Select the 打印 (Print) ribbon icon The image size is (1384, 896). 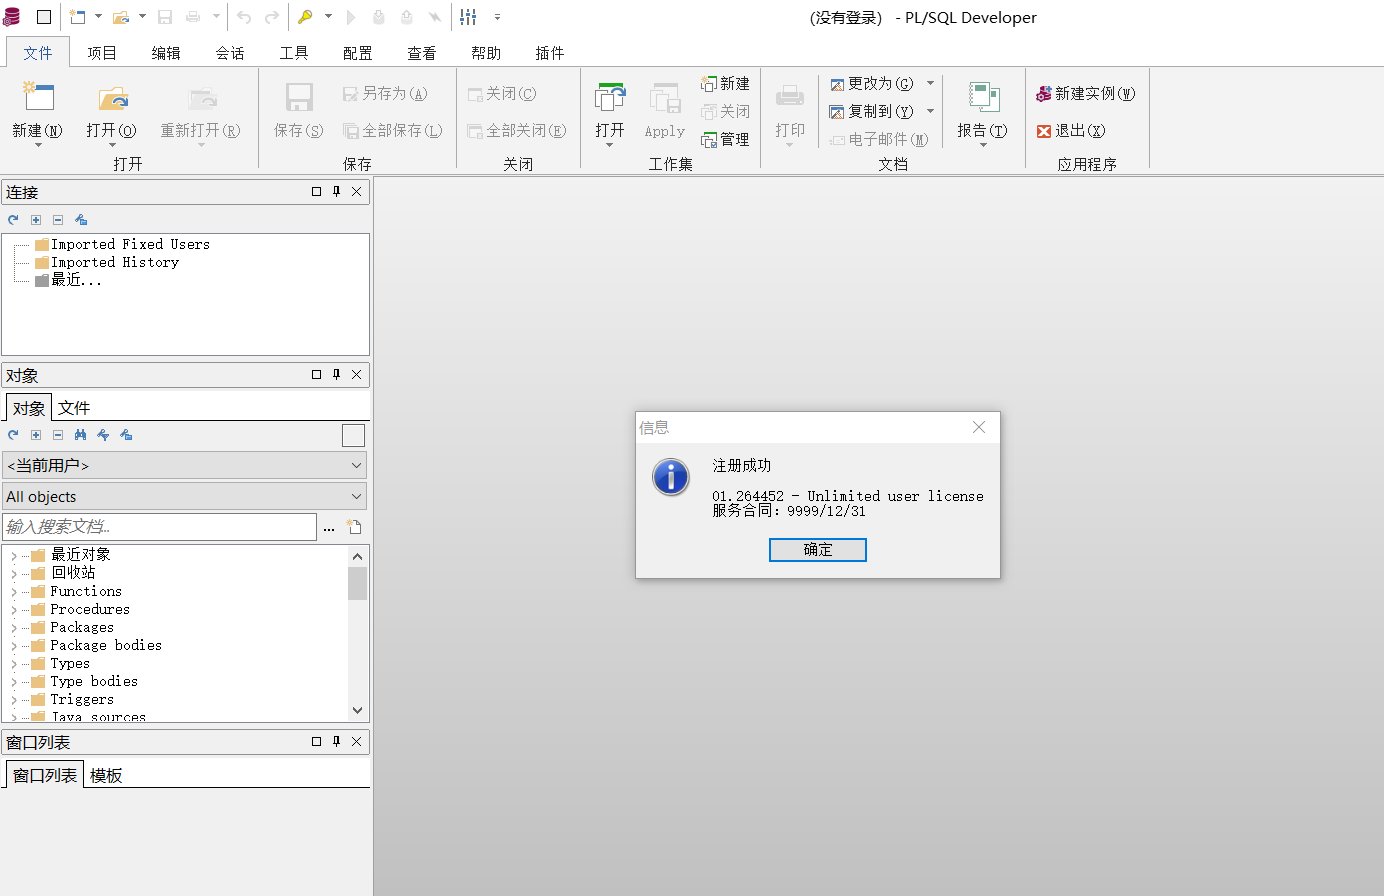tap(790, 110)
